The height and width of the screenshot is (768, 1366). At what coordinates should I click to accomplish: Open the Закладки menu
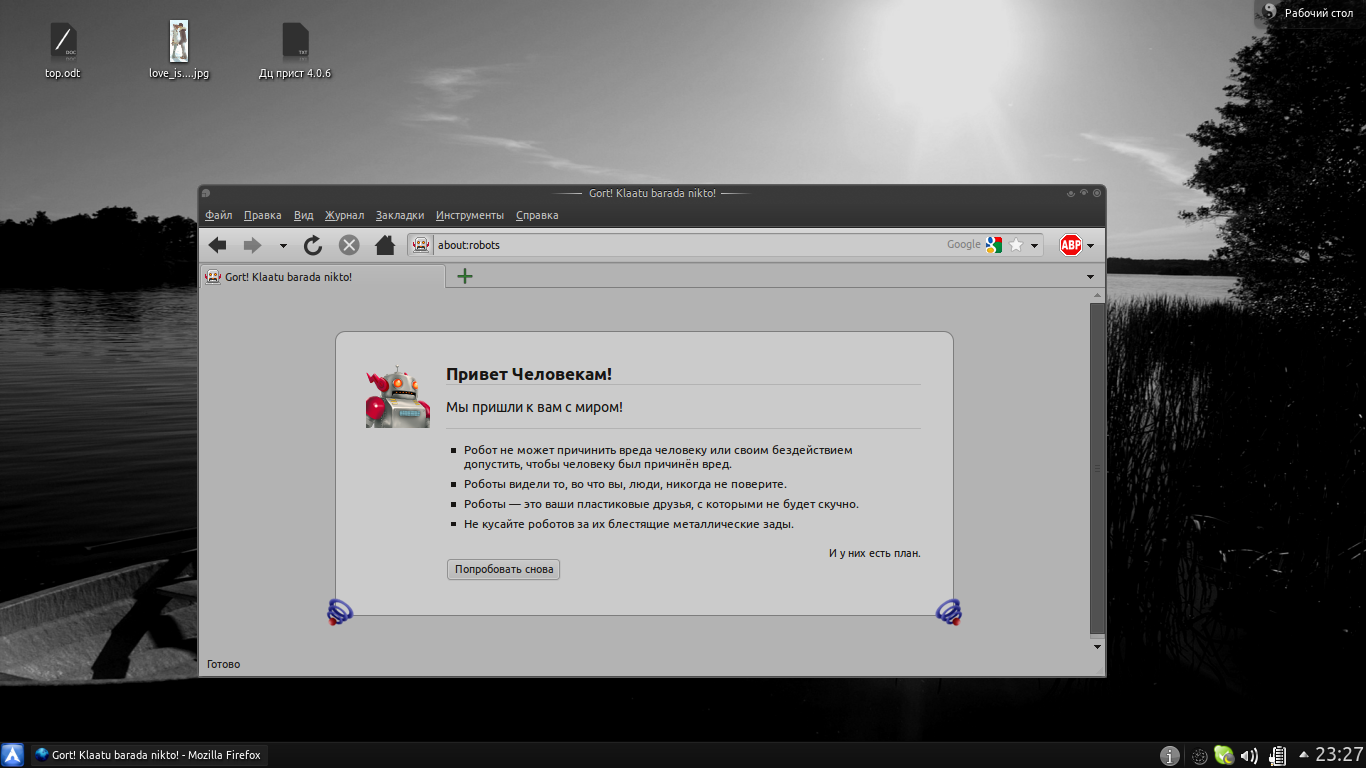click(400, 215)
